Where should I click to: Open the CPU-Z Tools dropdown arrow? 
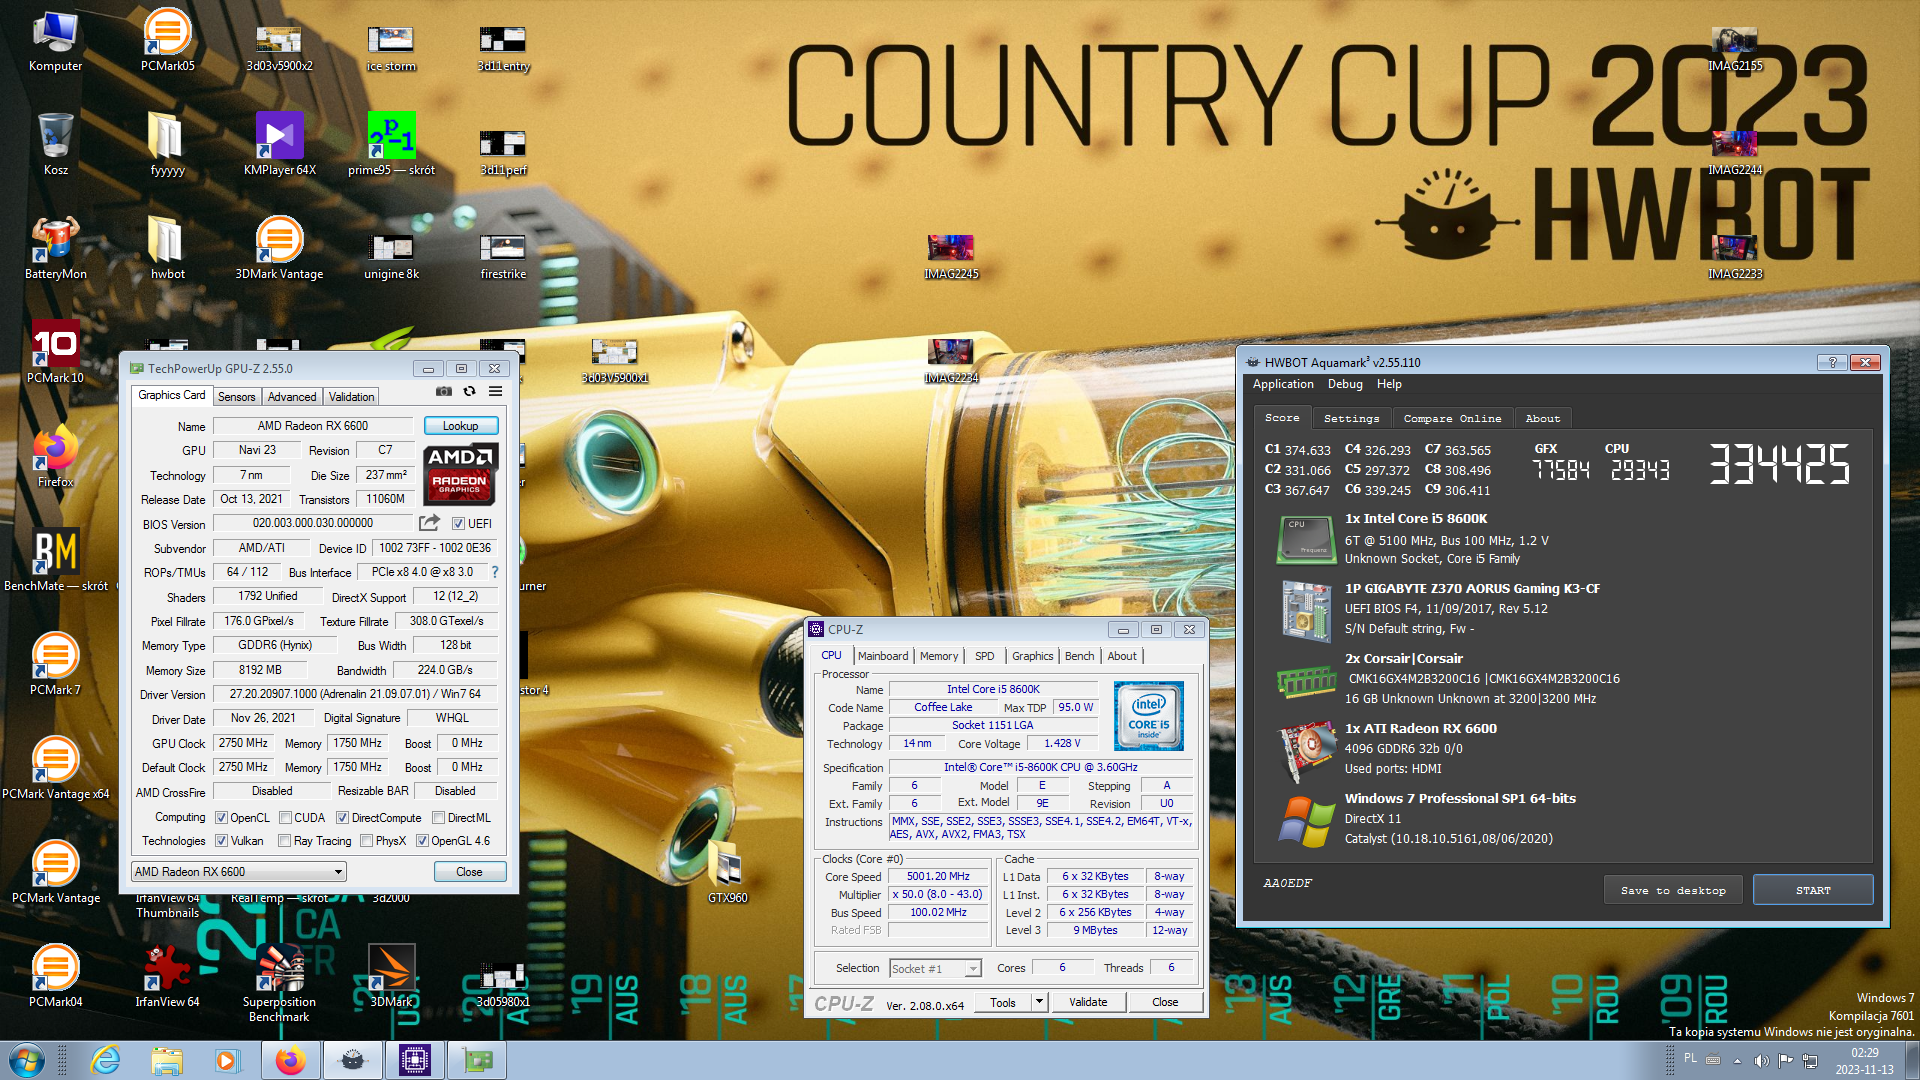point(1039,1001)
